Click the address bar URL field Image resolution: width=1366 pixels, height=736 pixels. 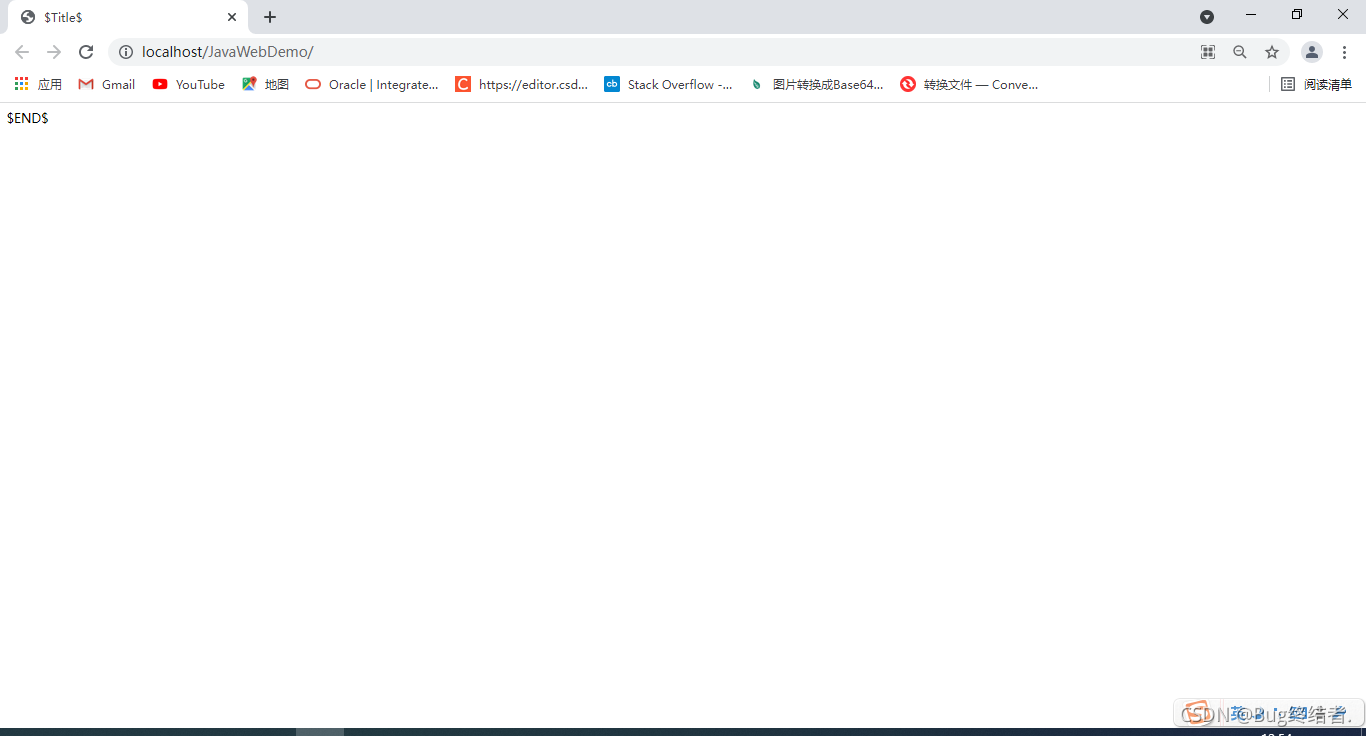click(660, 52)
